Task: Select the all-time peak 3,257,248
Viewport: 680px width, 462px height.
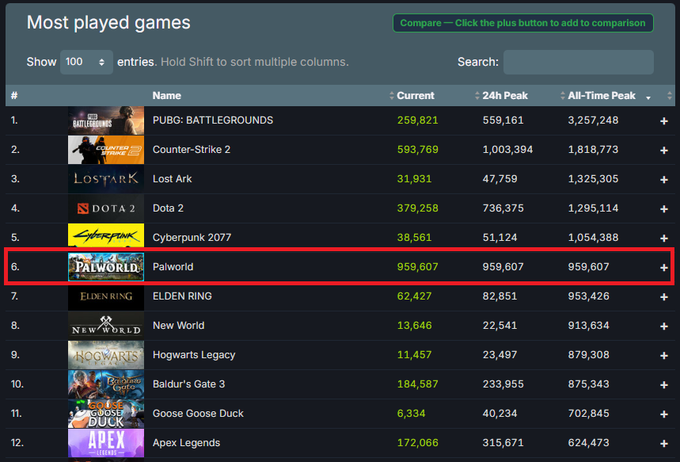Action: (x=593, y=120)
